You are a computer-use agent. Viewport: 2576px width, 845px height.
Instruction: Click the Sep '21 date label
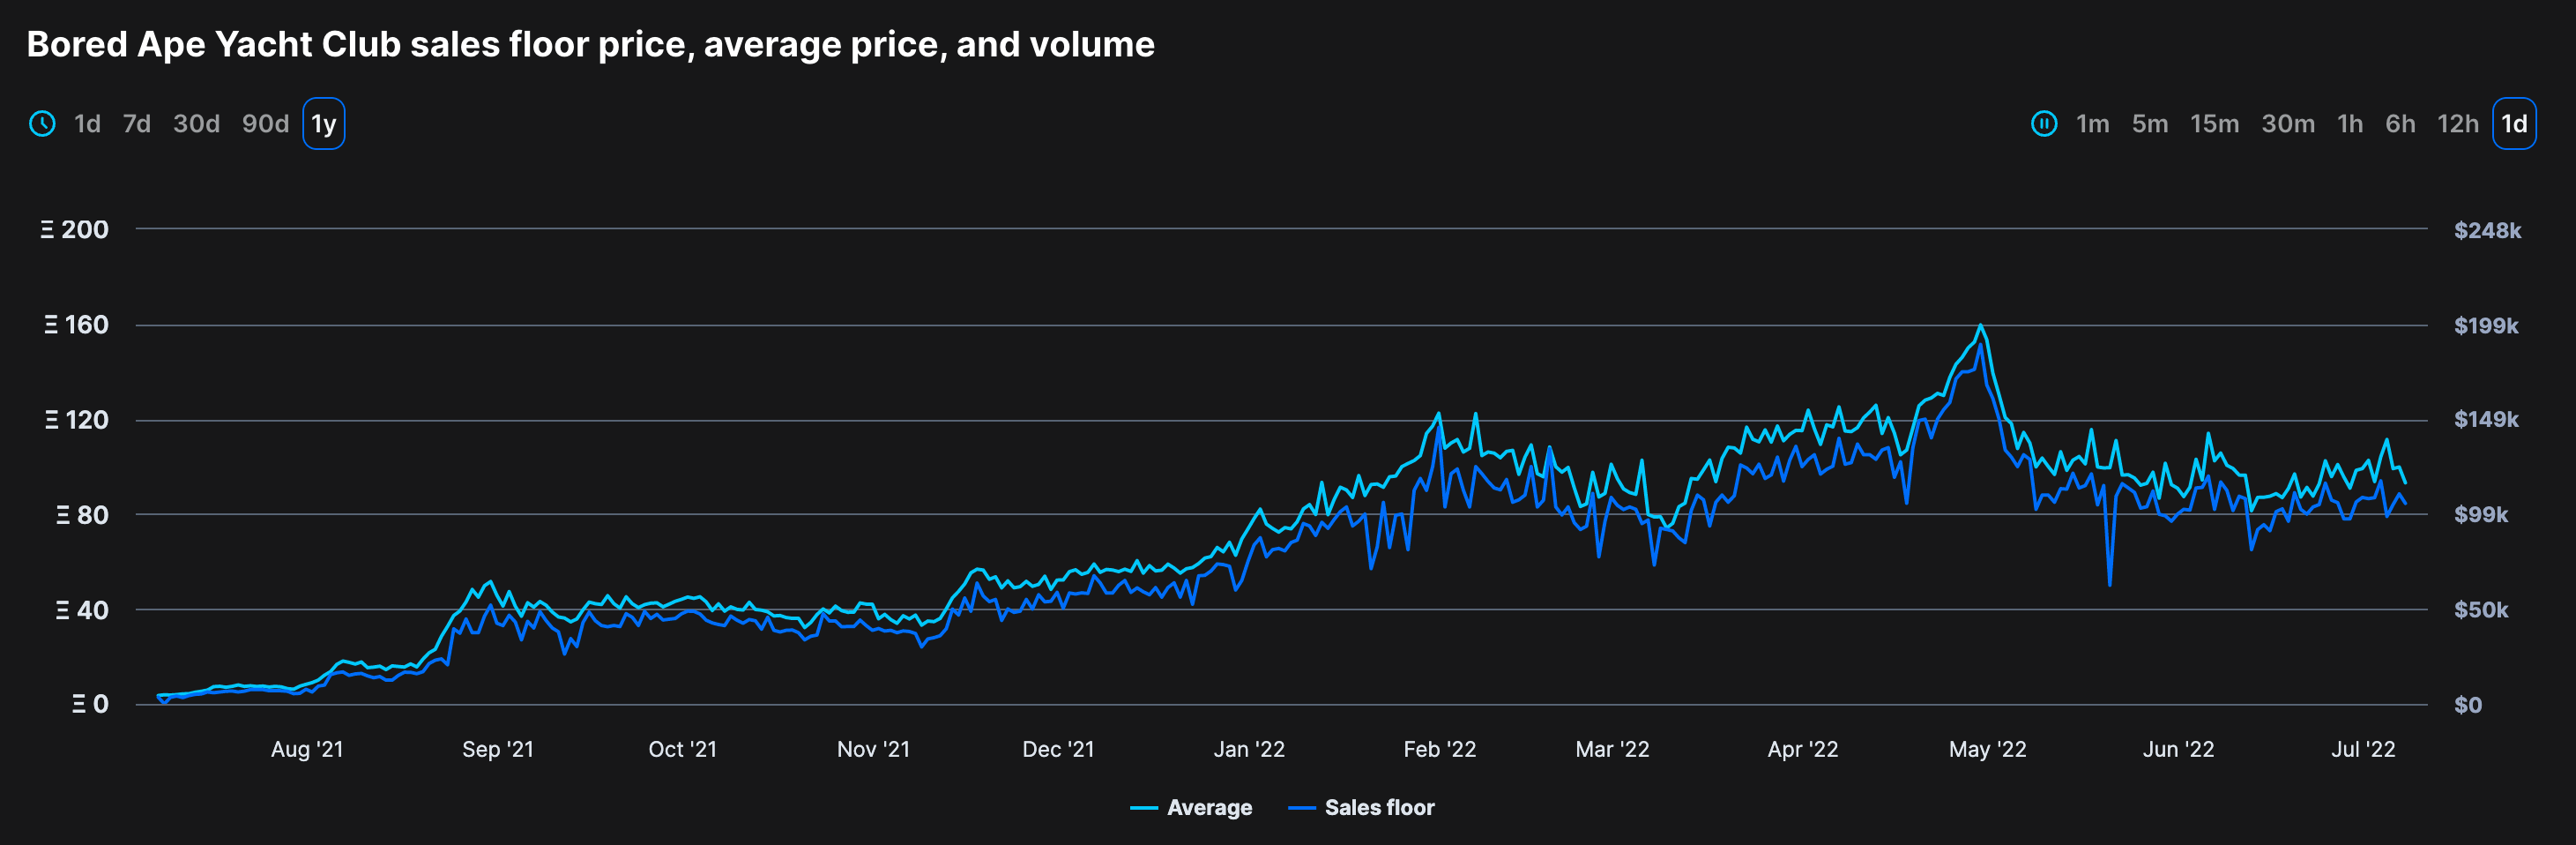tap(498, 749)
